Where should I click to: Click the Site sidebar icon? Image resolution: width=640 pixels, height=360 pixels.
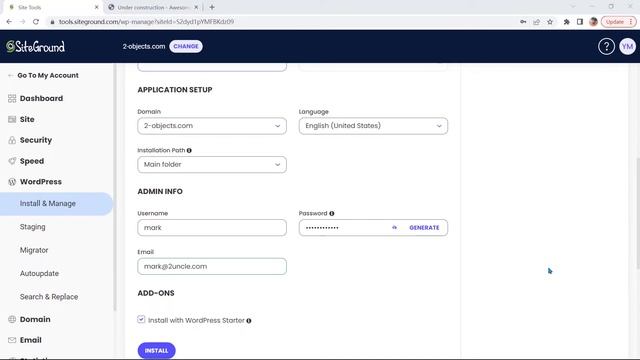tap(12, 119)
